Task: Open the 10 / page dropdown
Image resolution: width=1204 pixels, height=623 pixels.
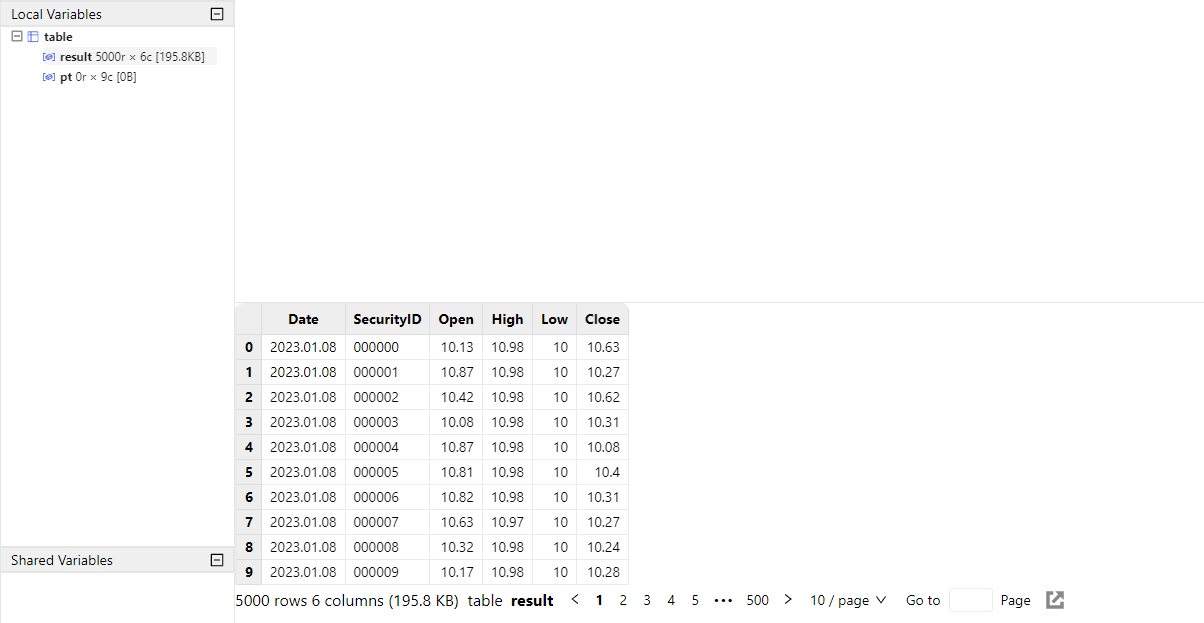Action: tap(848, 600)
